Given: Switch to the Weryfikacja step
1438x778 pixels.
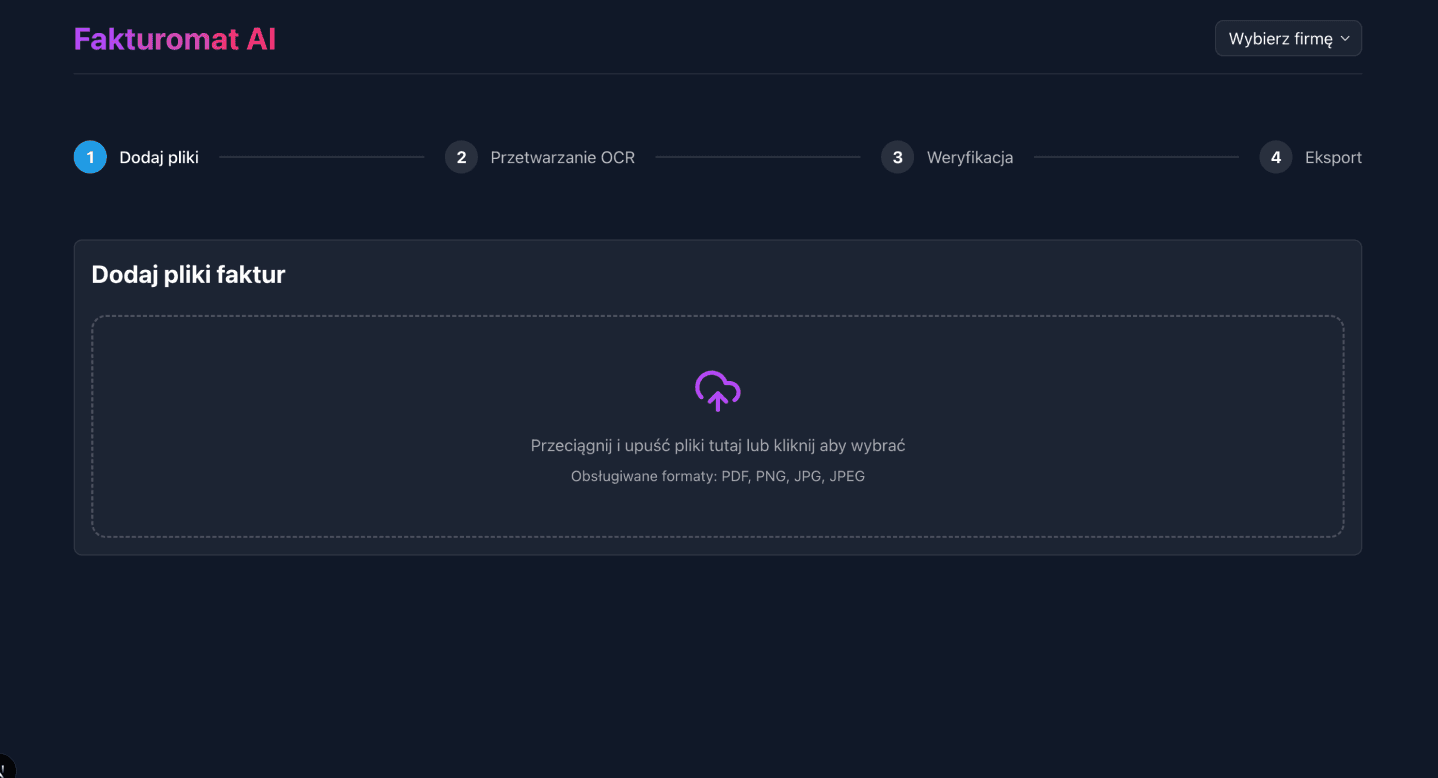Looking at the screenshot, I should pos(969,157).
